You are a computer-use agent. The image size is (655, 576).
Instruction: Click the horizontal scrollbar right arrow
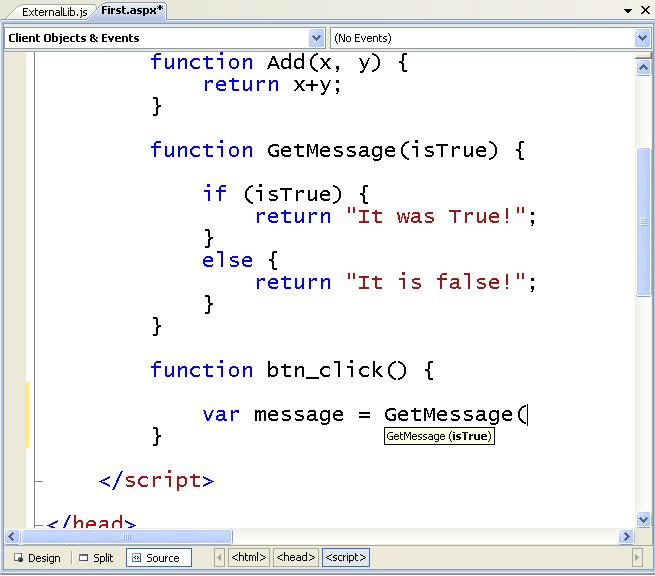coord(626,537)
